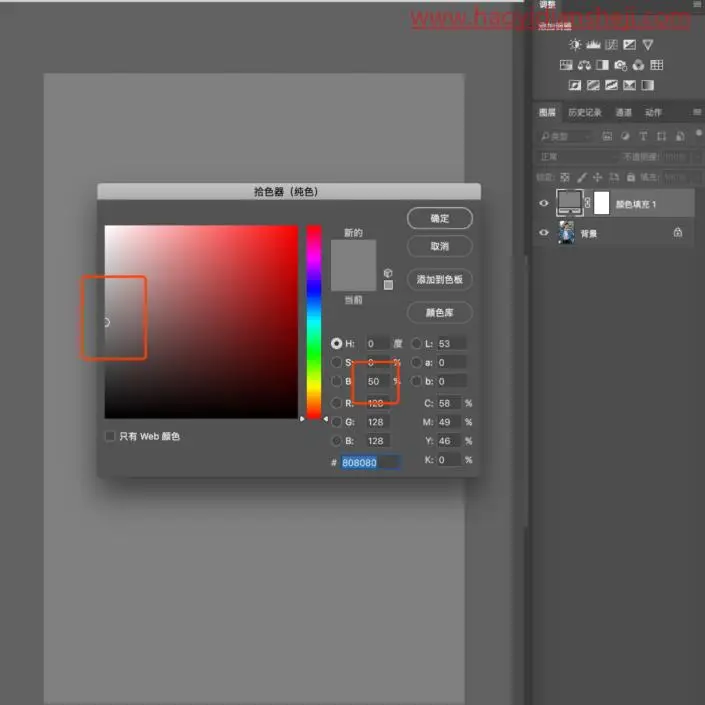Viewport: 705px width, 705px height.
Task: Filter layers by adjustment layers icon
Action: pyautogui.click(x=625, y=136)
